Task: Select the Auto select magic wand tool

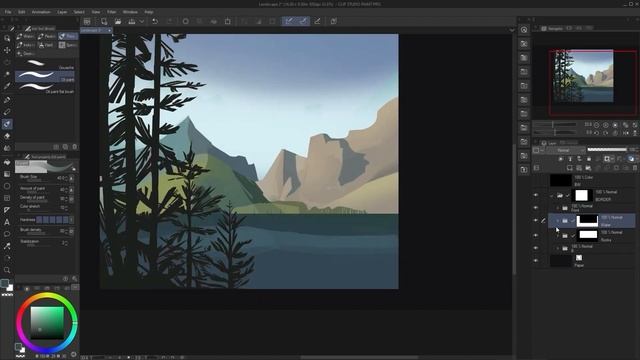Action: (7, 74)
